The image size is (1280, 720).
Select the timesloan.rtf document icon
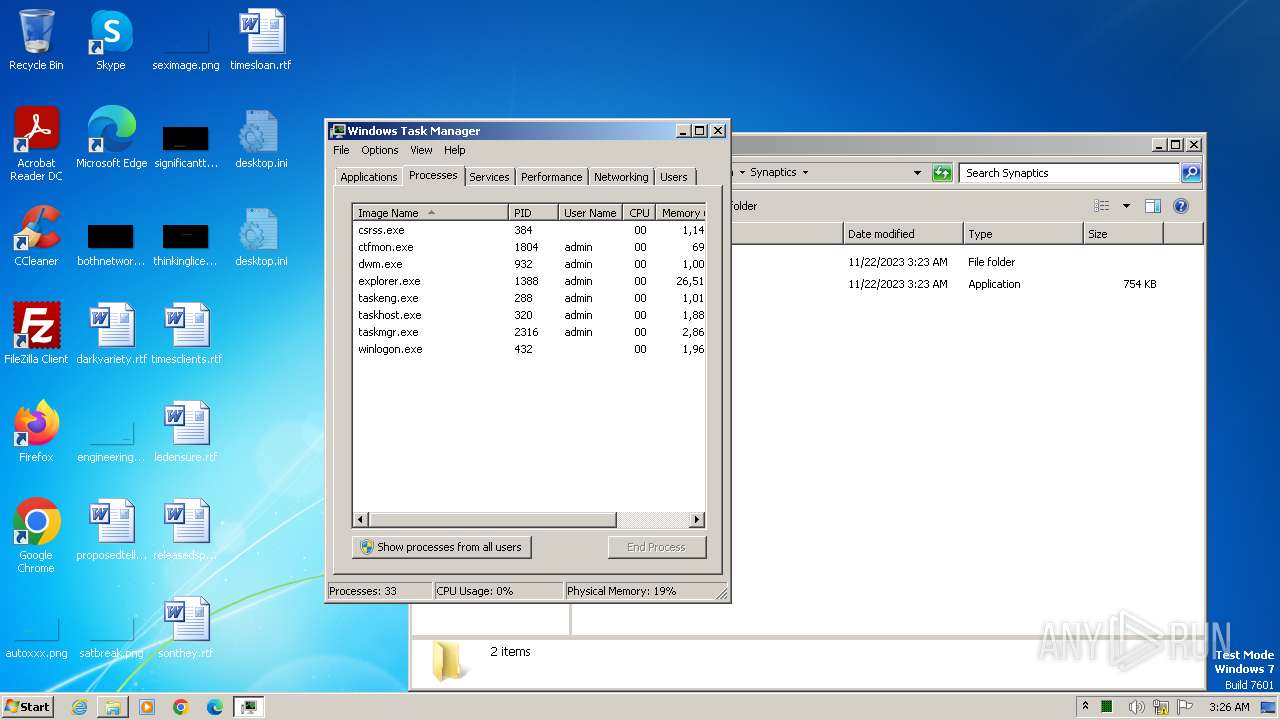[261, 40]
